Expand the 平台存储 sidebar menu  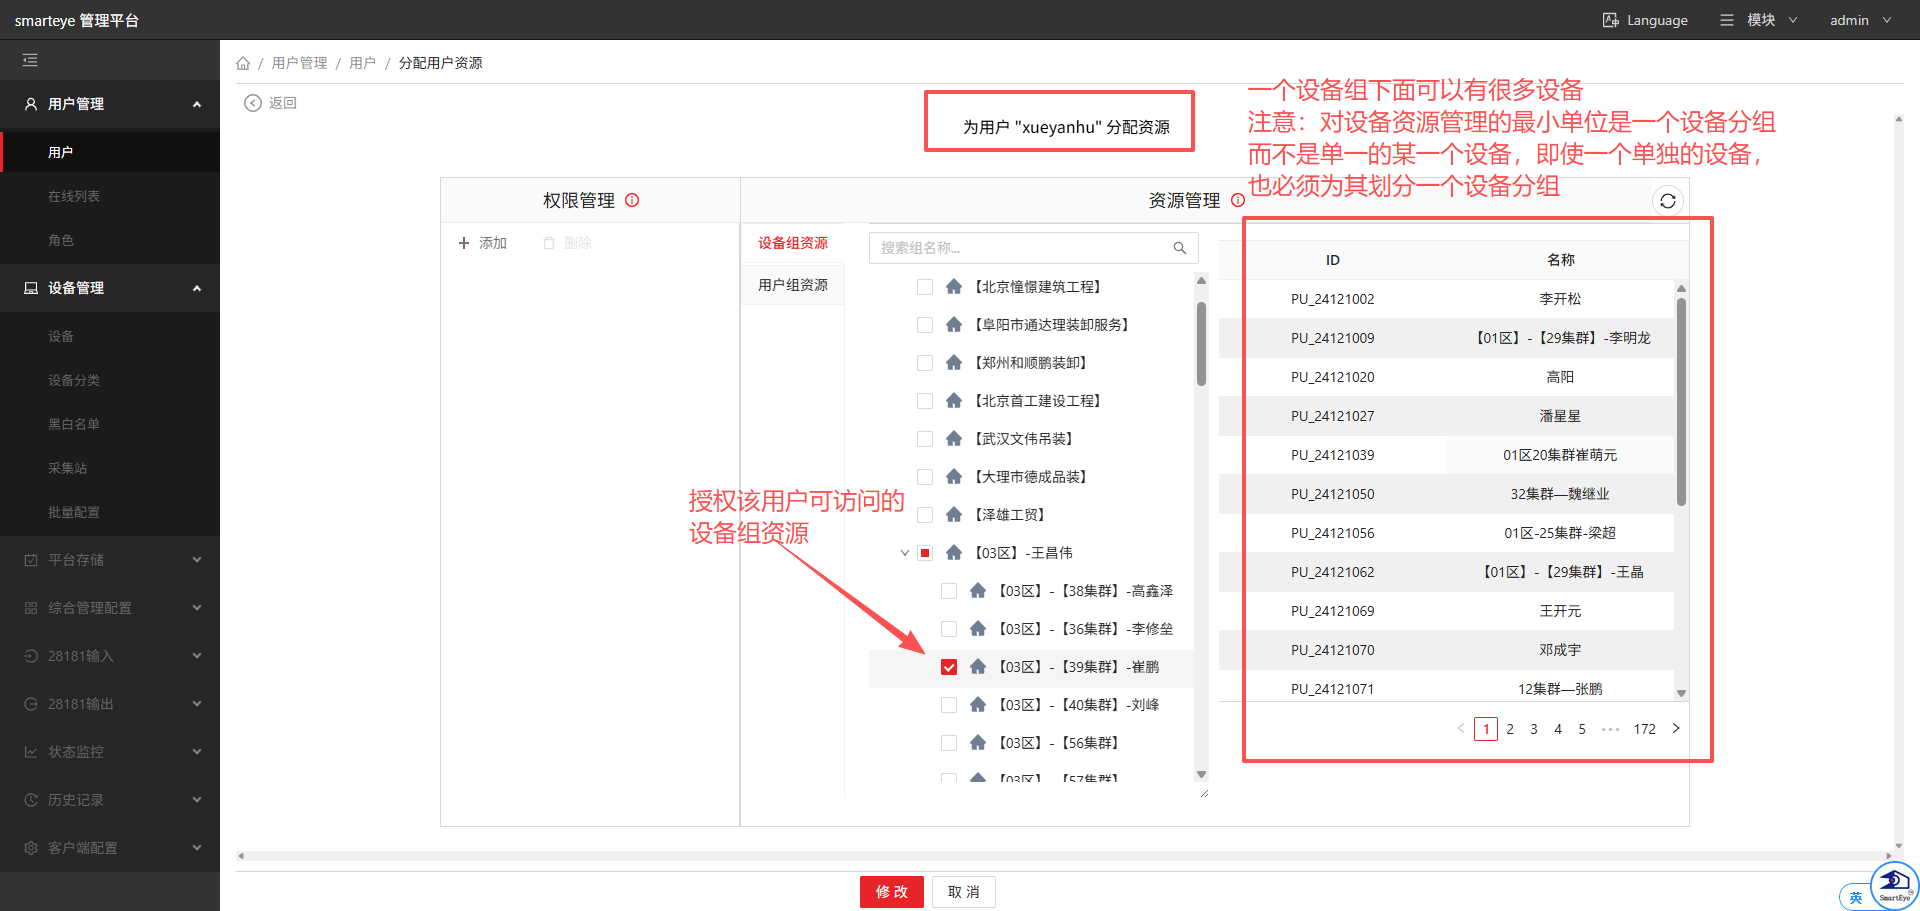coord(110,560)
